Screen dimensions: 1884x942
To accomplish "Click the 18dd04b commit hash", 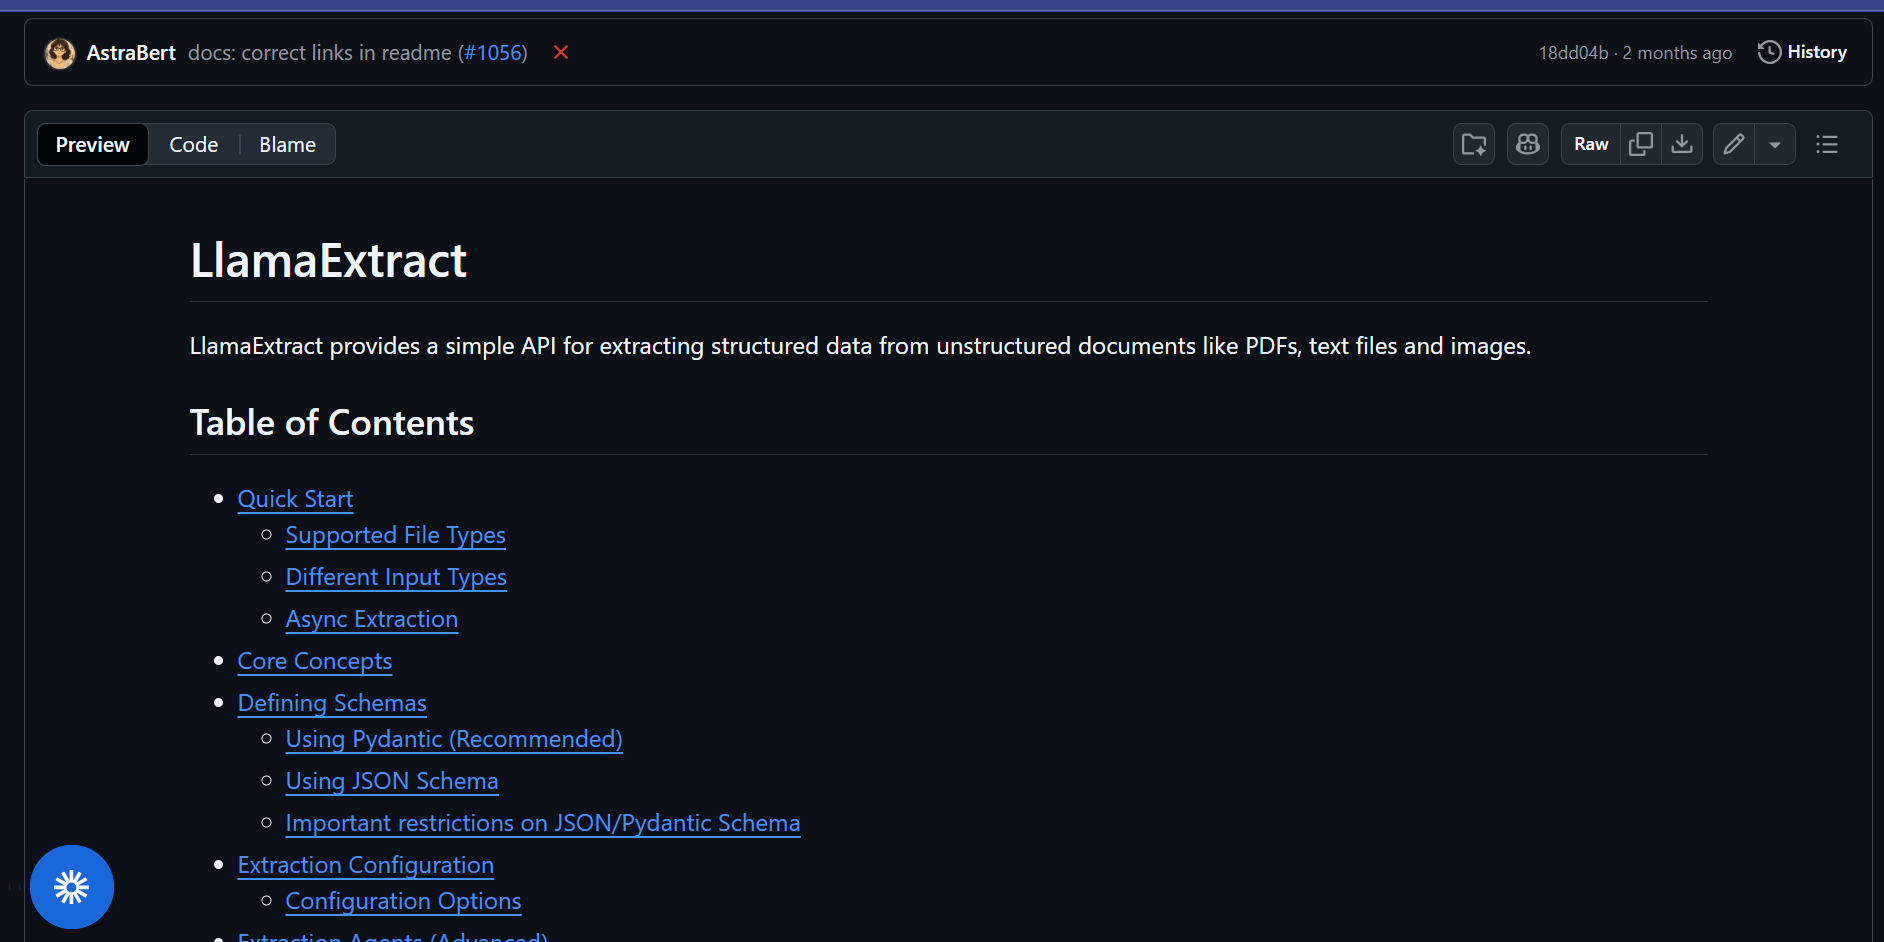I will point(1573,53).
